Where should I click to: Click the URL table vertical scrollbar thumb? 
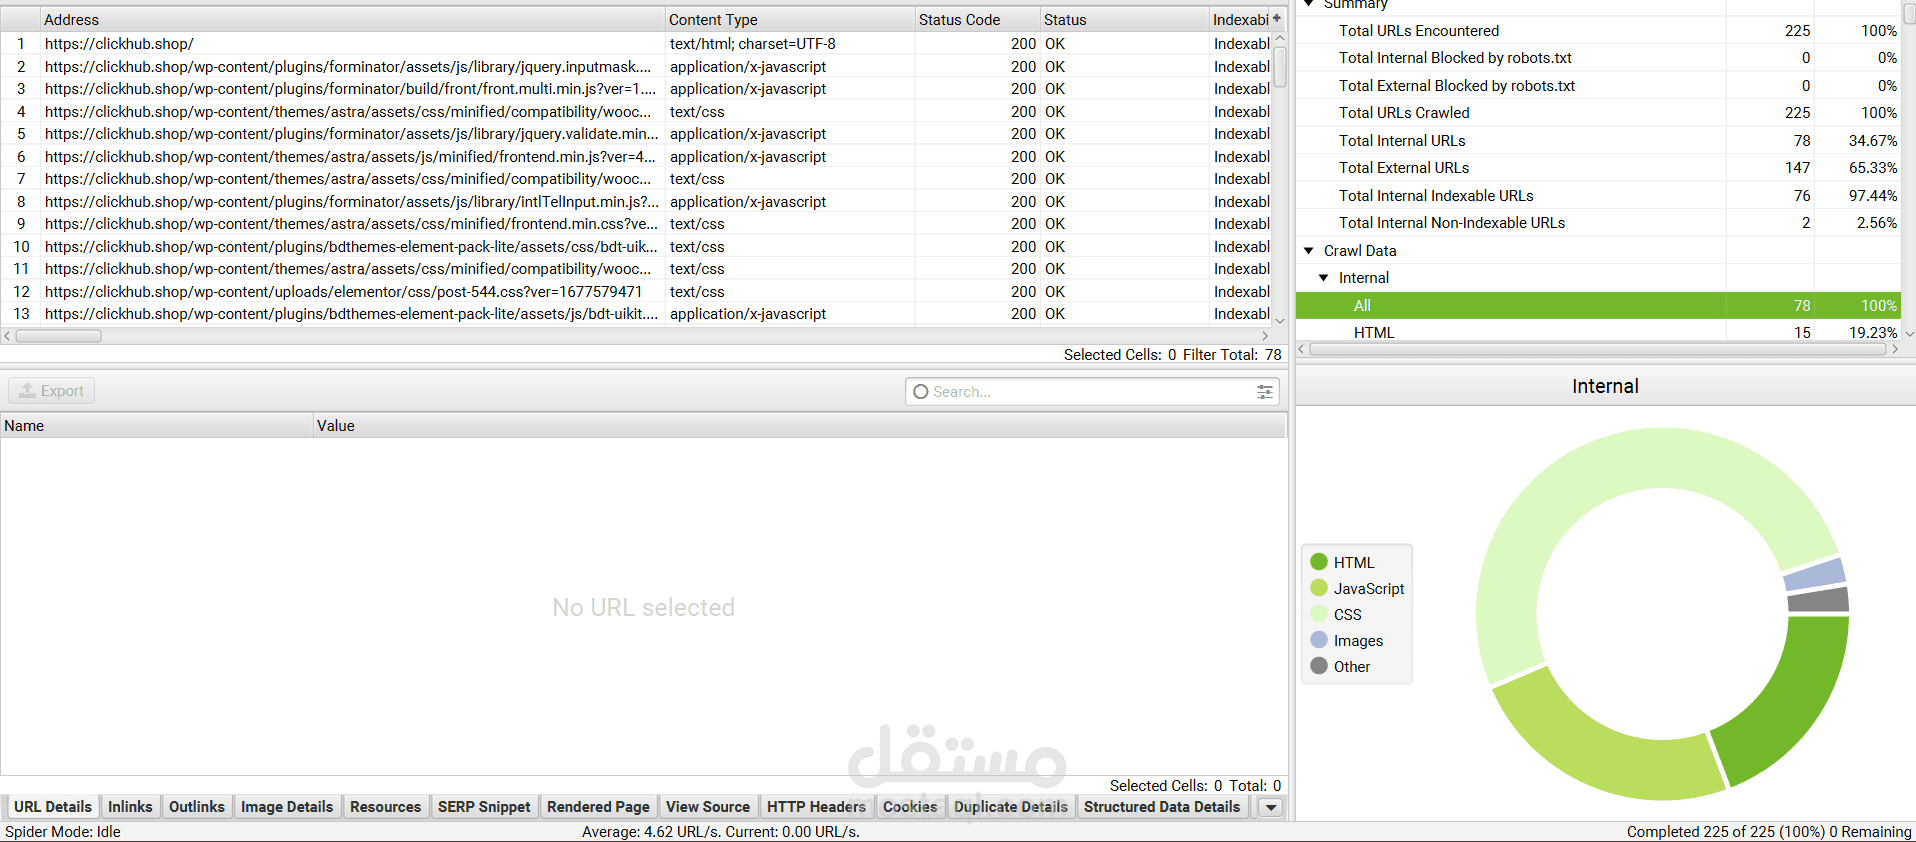[x=1279, y=67]
